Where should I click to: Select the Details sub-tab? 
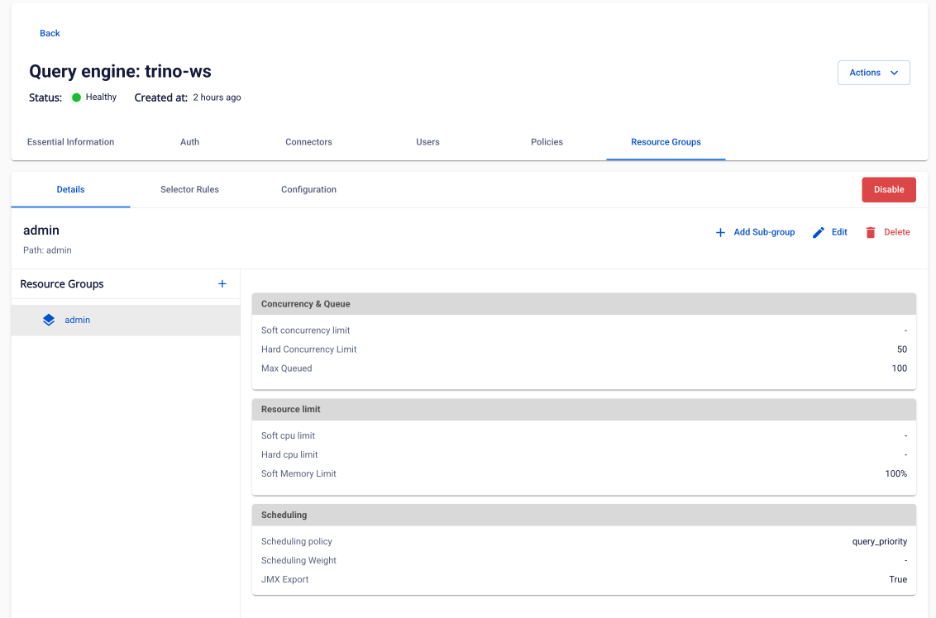(x=70, y=189)
